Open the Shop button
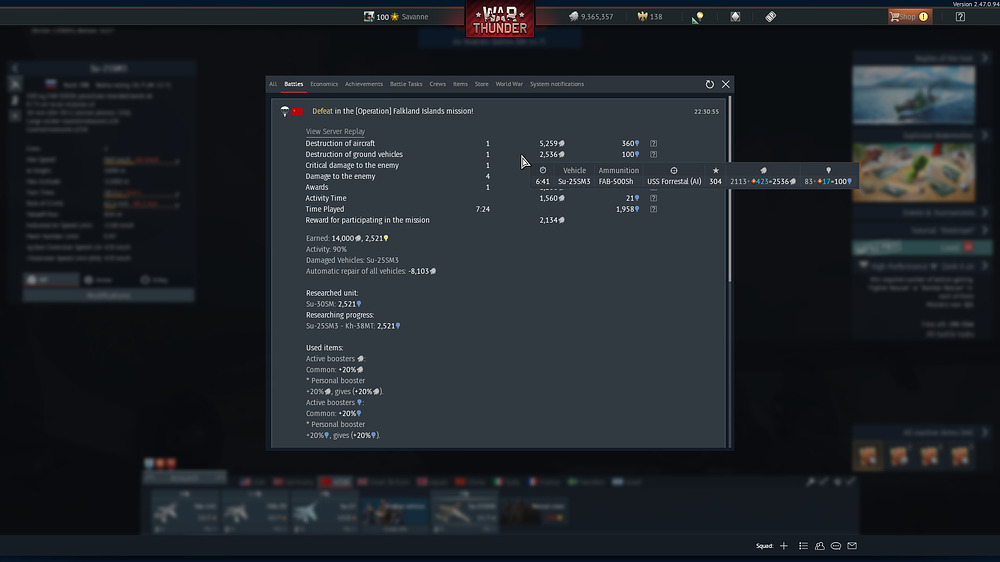The image size is (1000, 562). (910, 17)
